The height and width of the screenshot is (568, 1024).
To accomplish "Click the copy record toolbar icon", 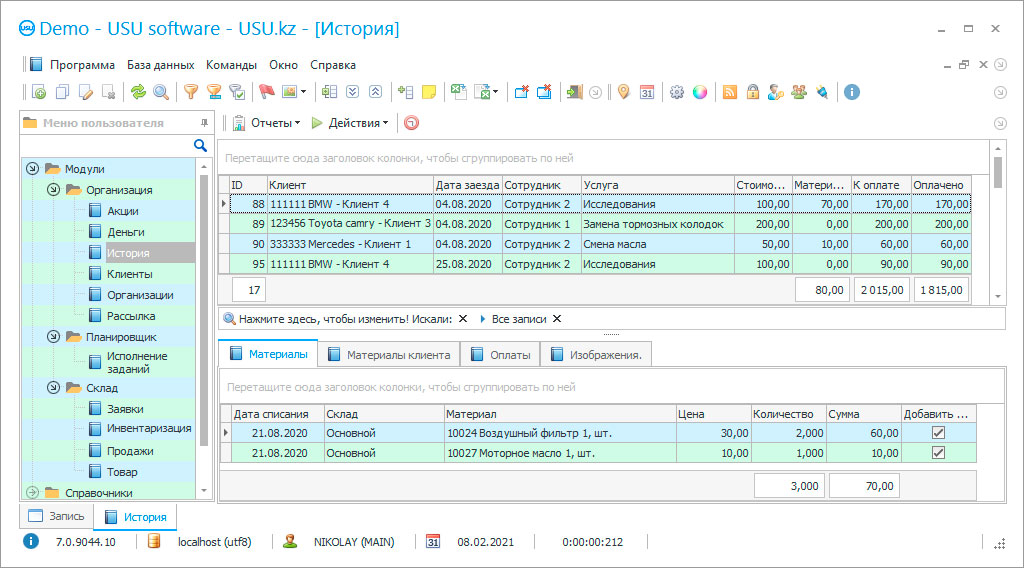I will (x=62, y=92).
